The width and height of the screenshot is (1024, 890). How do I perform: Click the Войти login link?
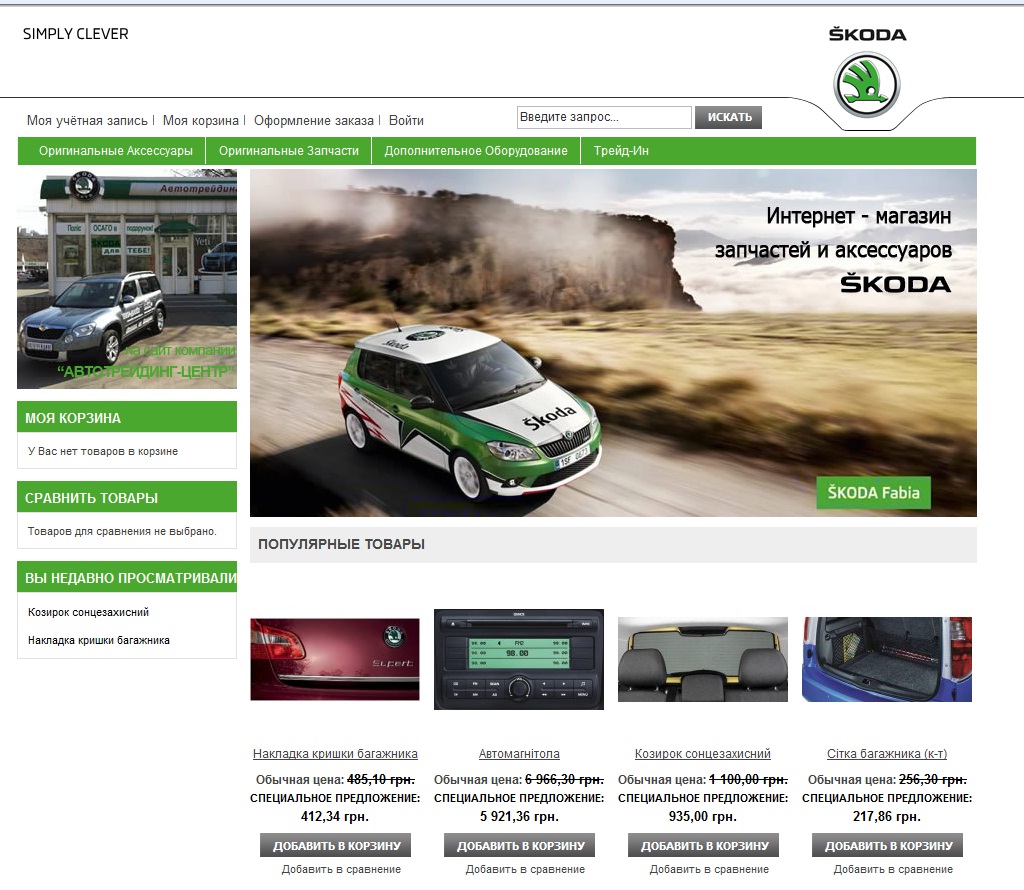[x=406, y=121]
